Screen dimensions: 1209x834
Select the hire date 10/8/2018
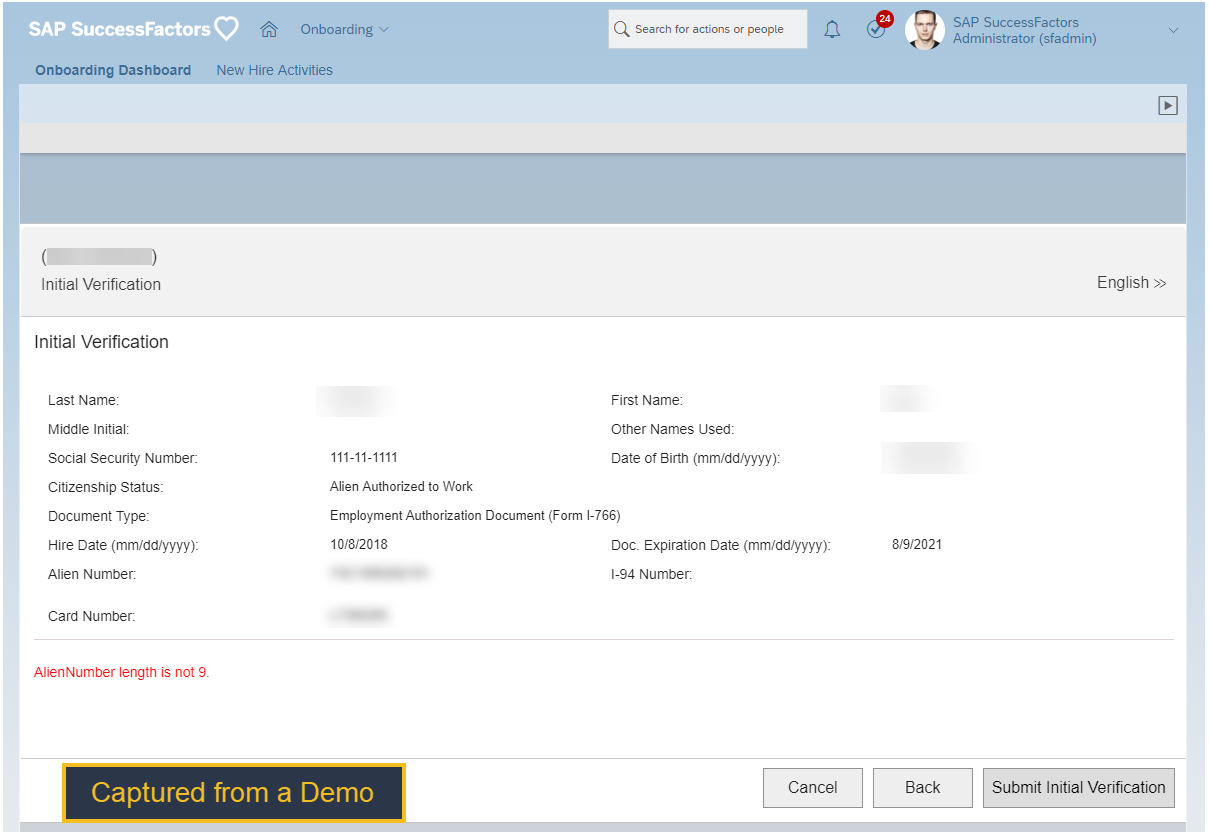point(359,545)
